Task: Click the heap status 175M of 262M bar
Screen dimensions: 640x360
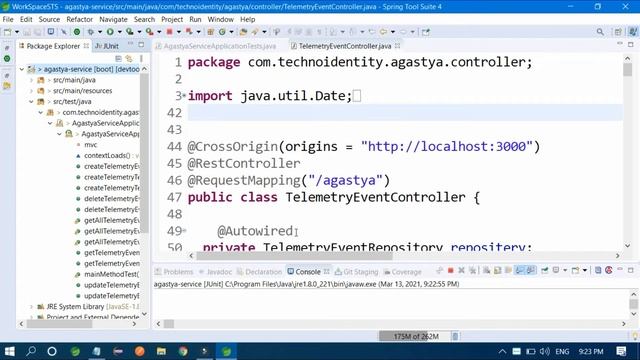Action: coord(414,336)
